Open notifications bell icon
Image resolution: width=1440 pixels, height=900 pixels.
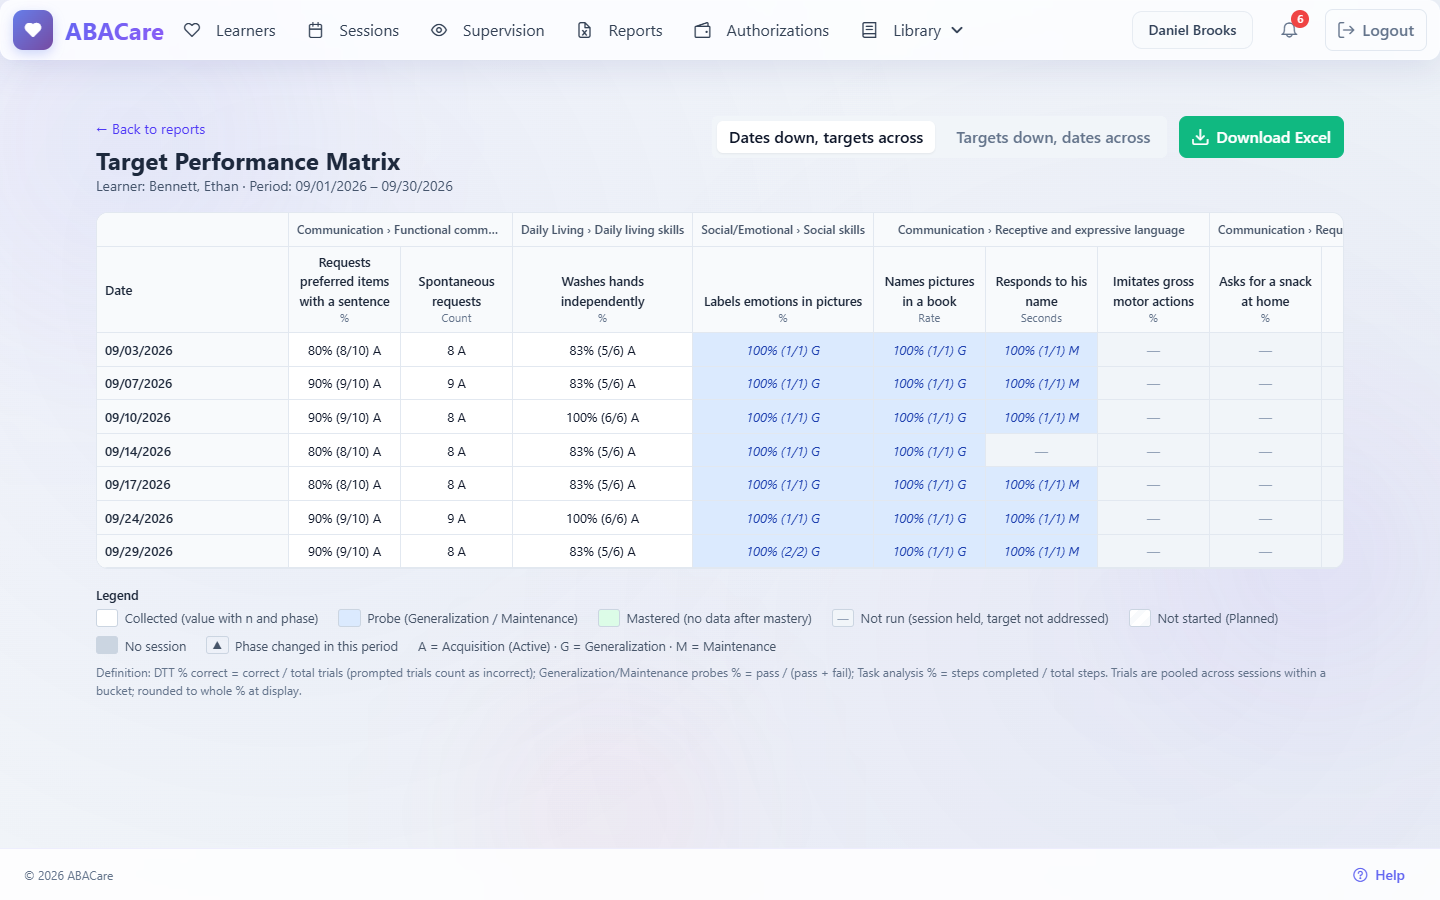click(1289, 30)
